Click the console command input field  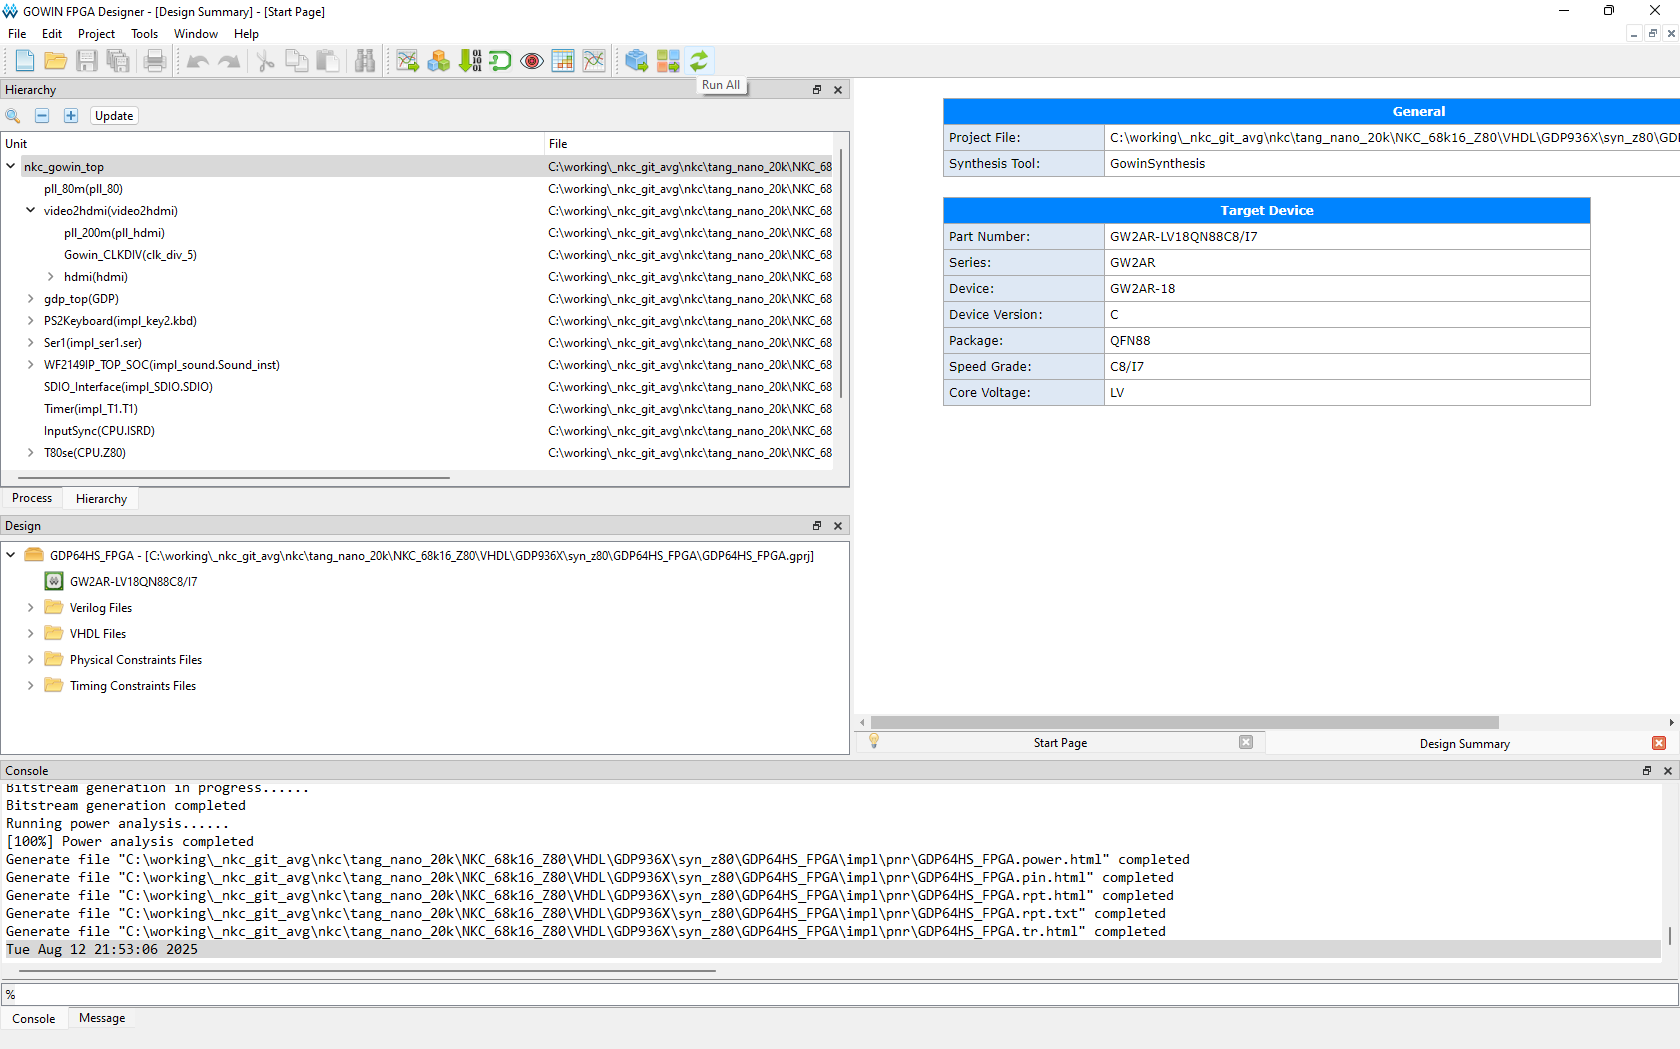[x=840, y=994]
